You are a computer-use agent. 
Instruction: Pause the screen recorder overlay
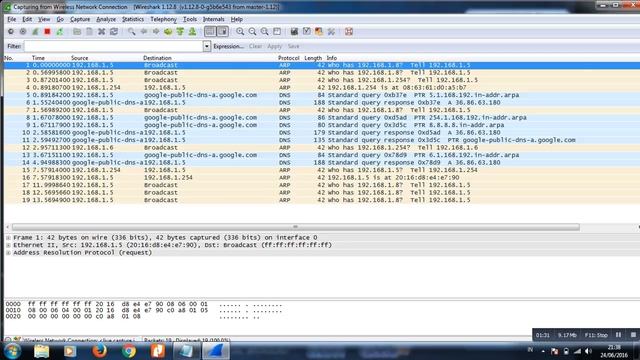[619, 335]
